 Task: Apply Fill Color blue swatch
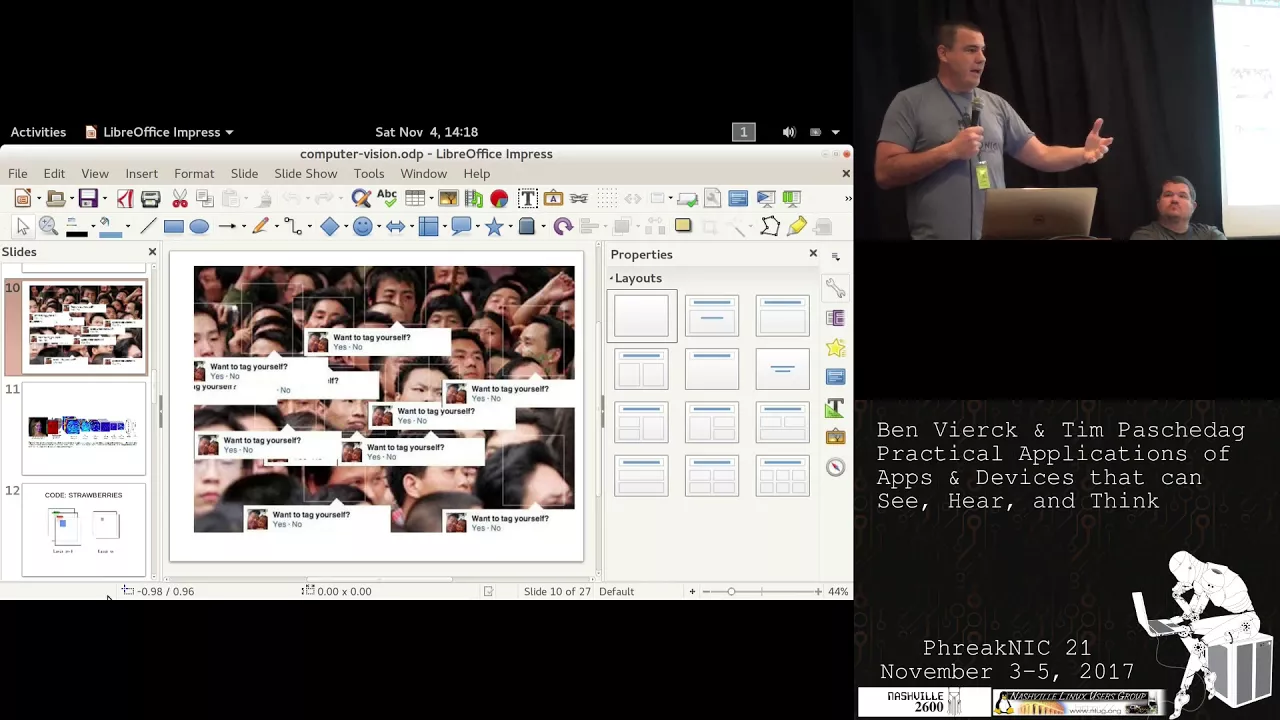point(110,228)
